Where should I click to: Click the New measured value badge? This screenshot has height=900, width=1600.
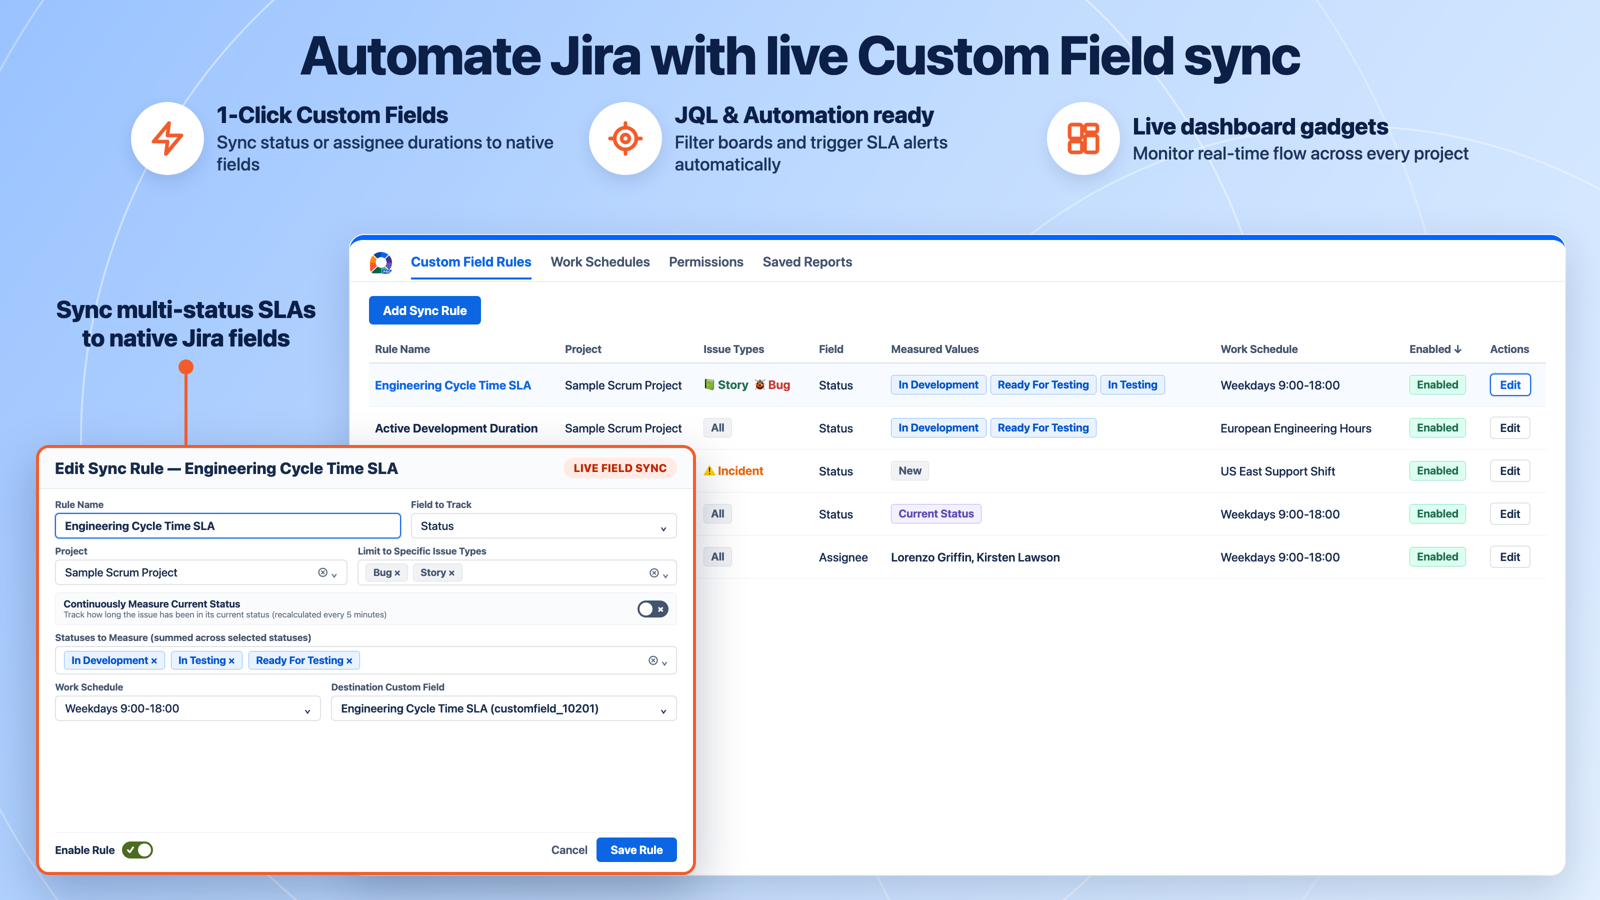click(910, 471)
